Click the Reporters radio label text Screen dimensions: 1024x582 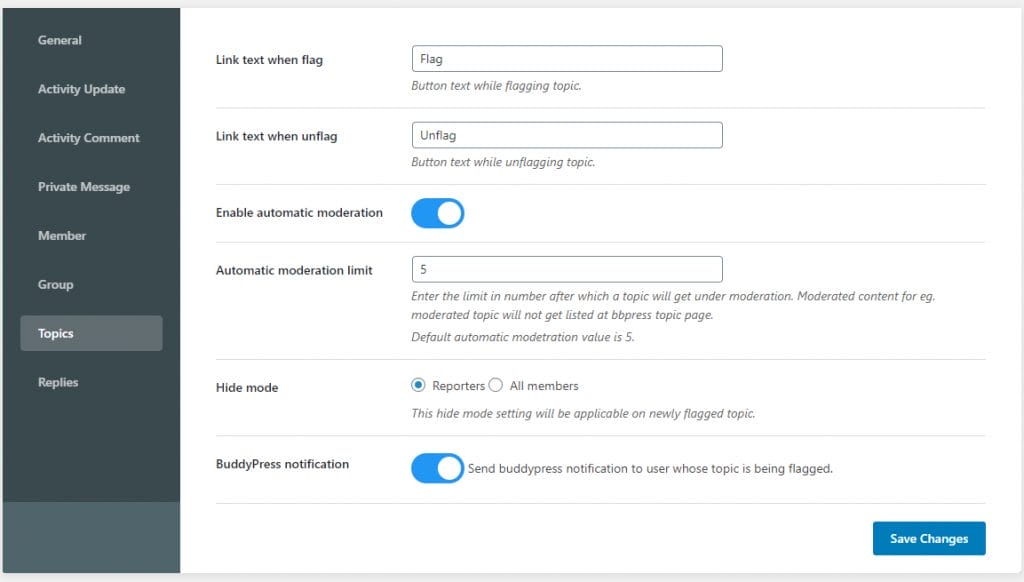pos(458,386)
